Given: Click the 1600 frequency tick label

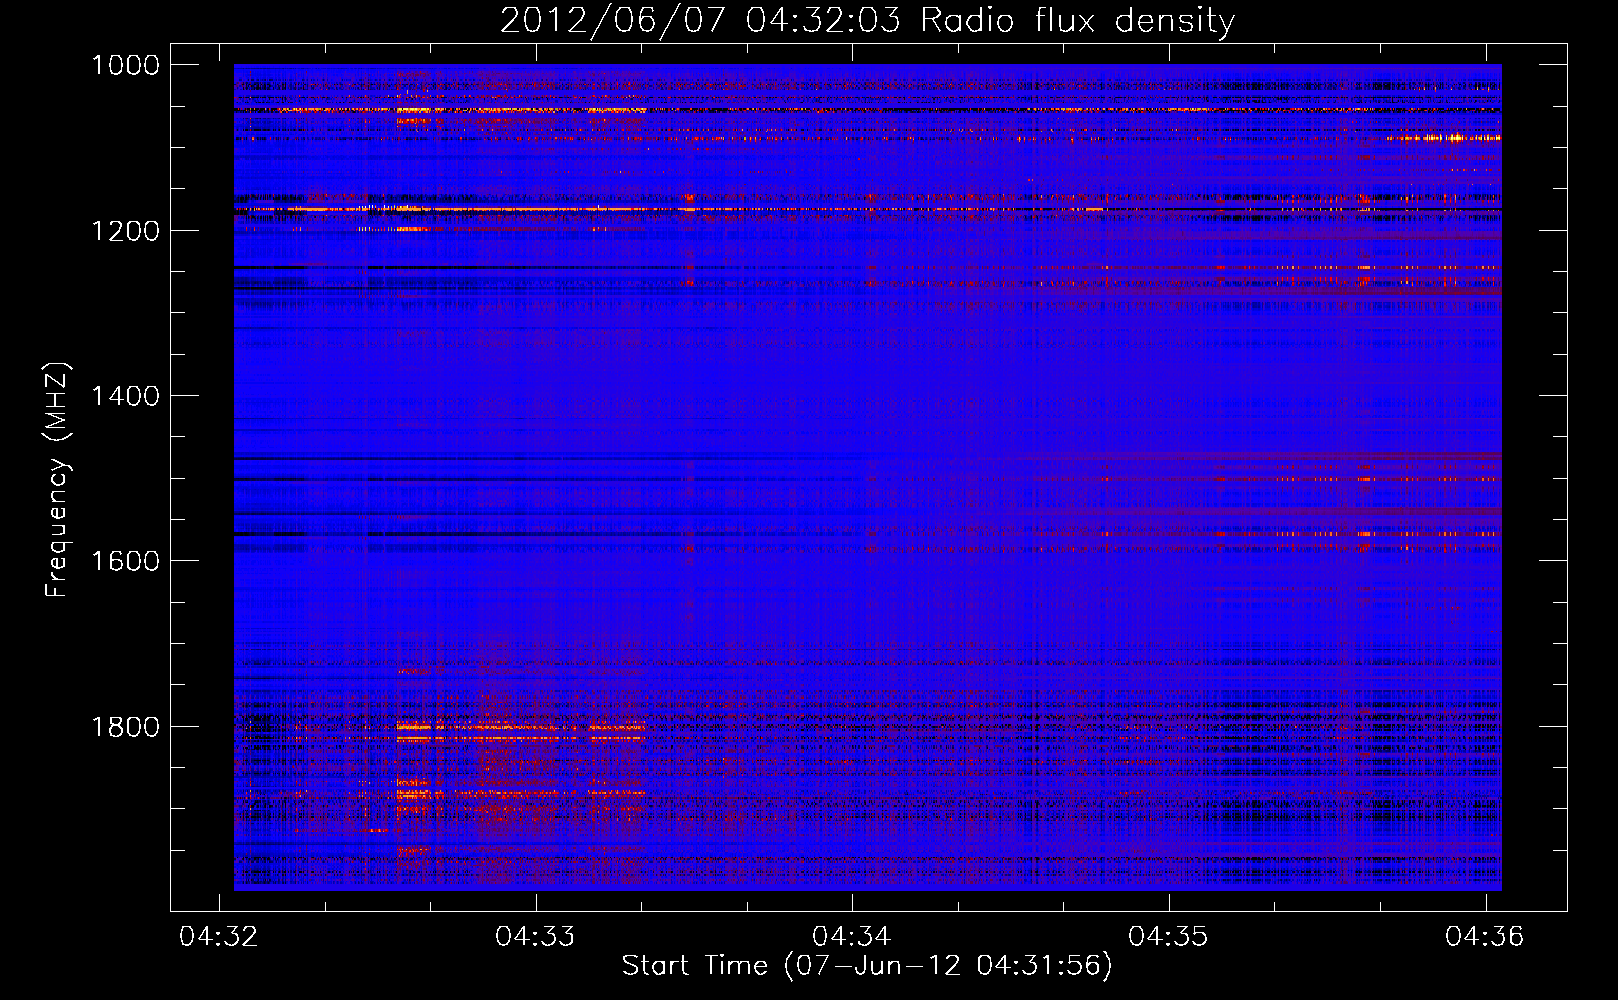Looking at the screenshot, I should point(125,561).
